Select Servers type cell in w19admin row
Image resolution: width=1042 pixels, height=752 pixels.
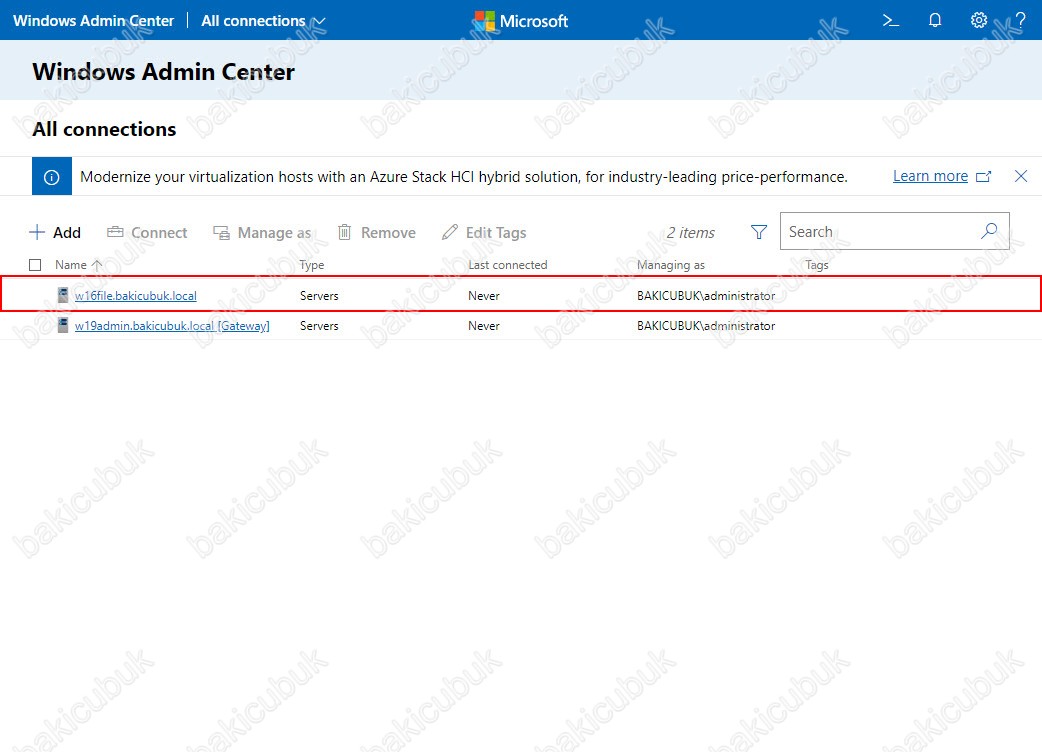pyautogui.click(x=319, y=326)
